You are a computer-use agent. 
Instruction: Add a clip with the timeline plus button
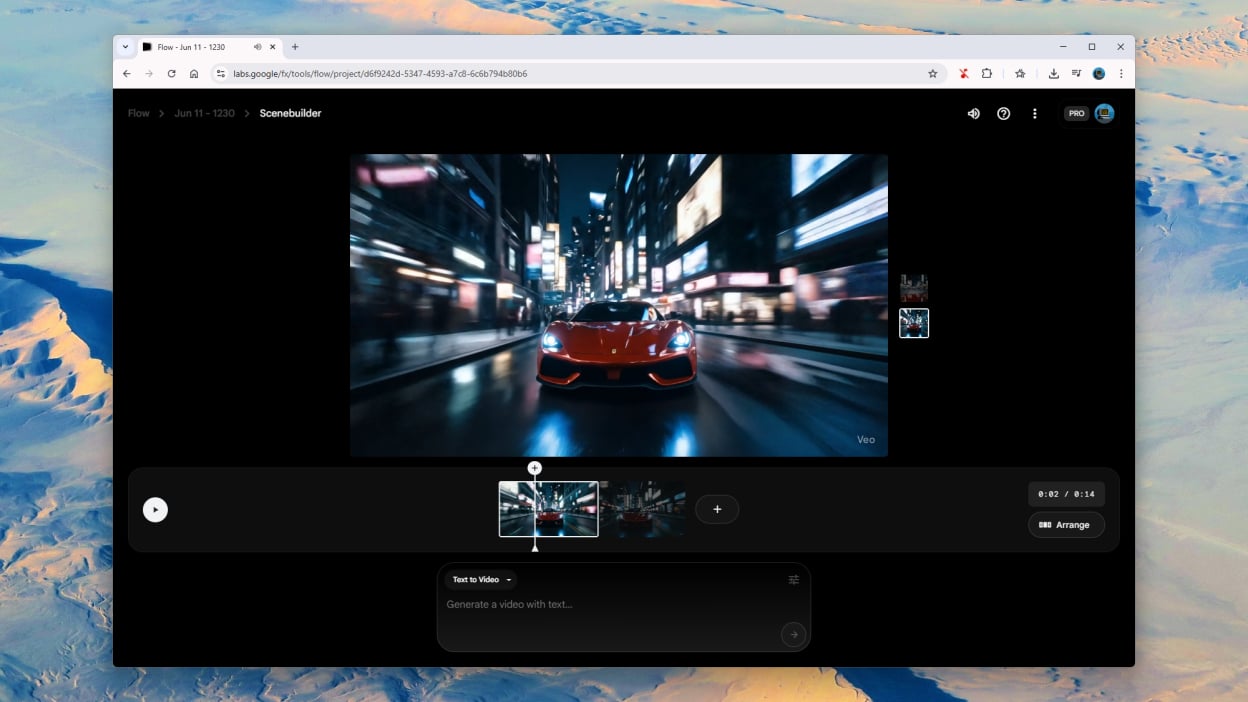pos(717,509)
